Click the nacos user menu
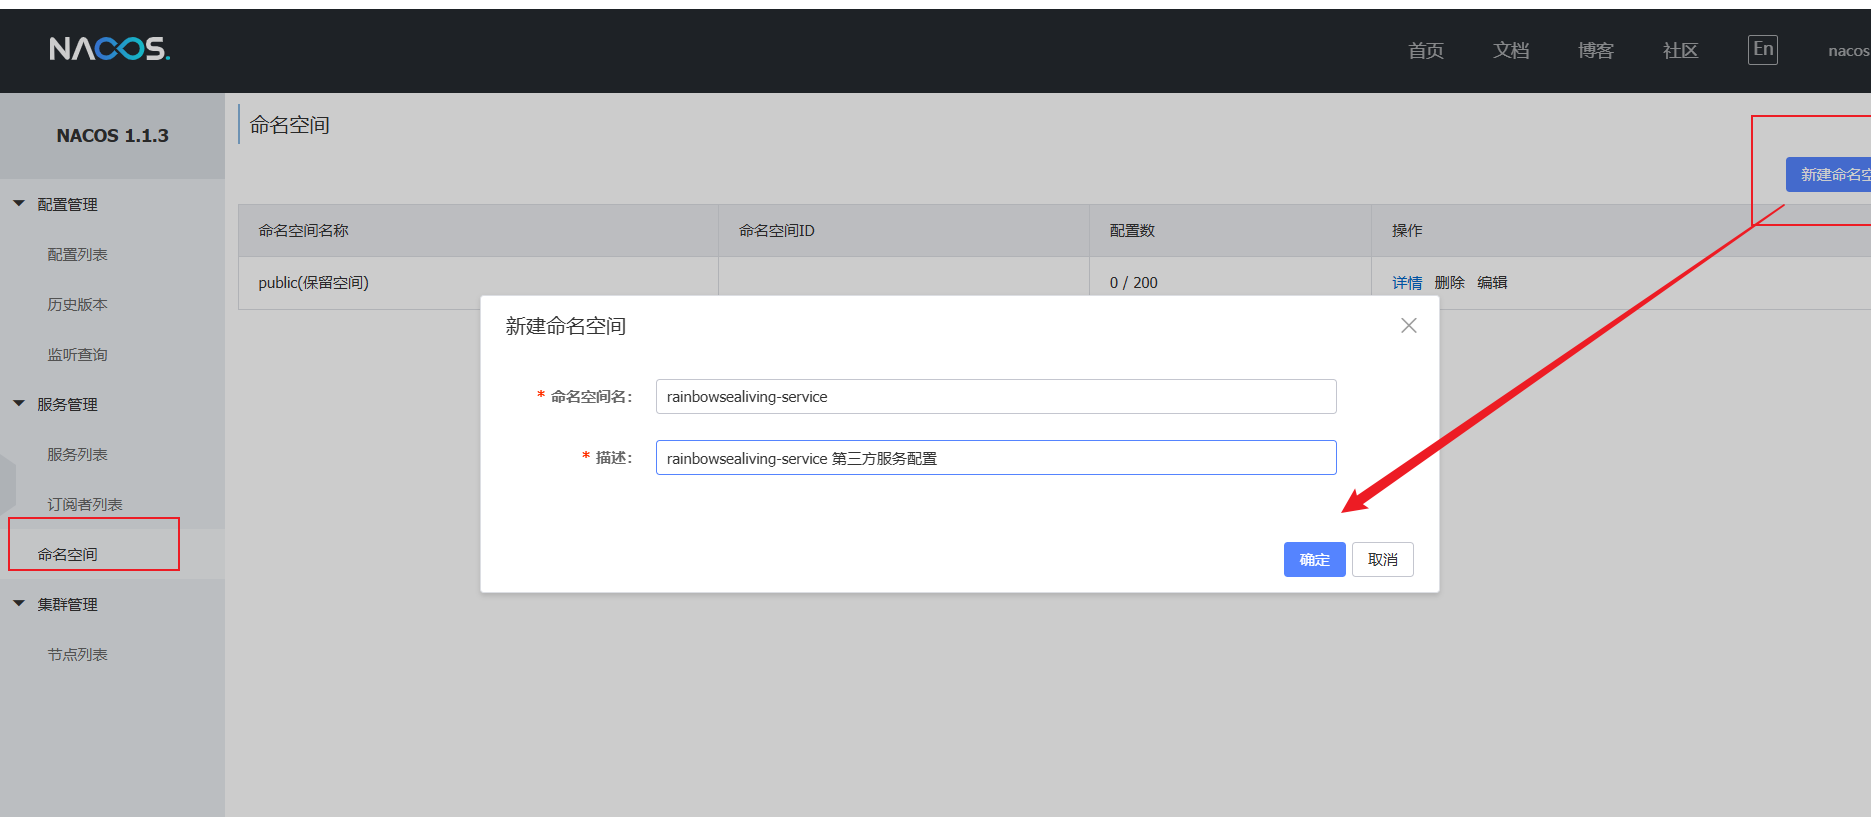The width and height of the screenshot is (1871, 817). tap(1849, 50)
